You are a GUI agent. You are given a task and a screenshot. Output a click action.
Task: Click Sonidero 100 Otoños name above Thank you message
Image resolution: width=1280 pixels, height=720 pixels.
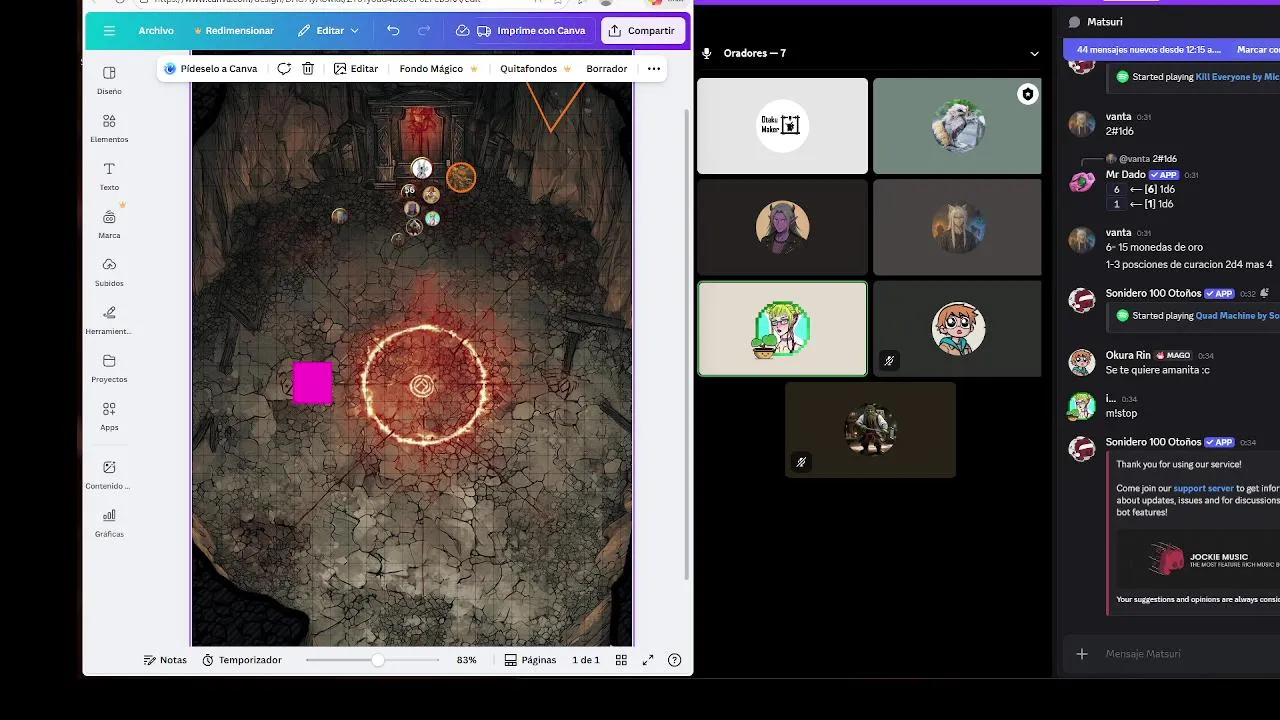click(1153, 442)
